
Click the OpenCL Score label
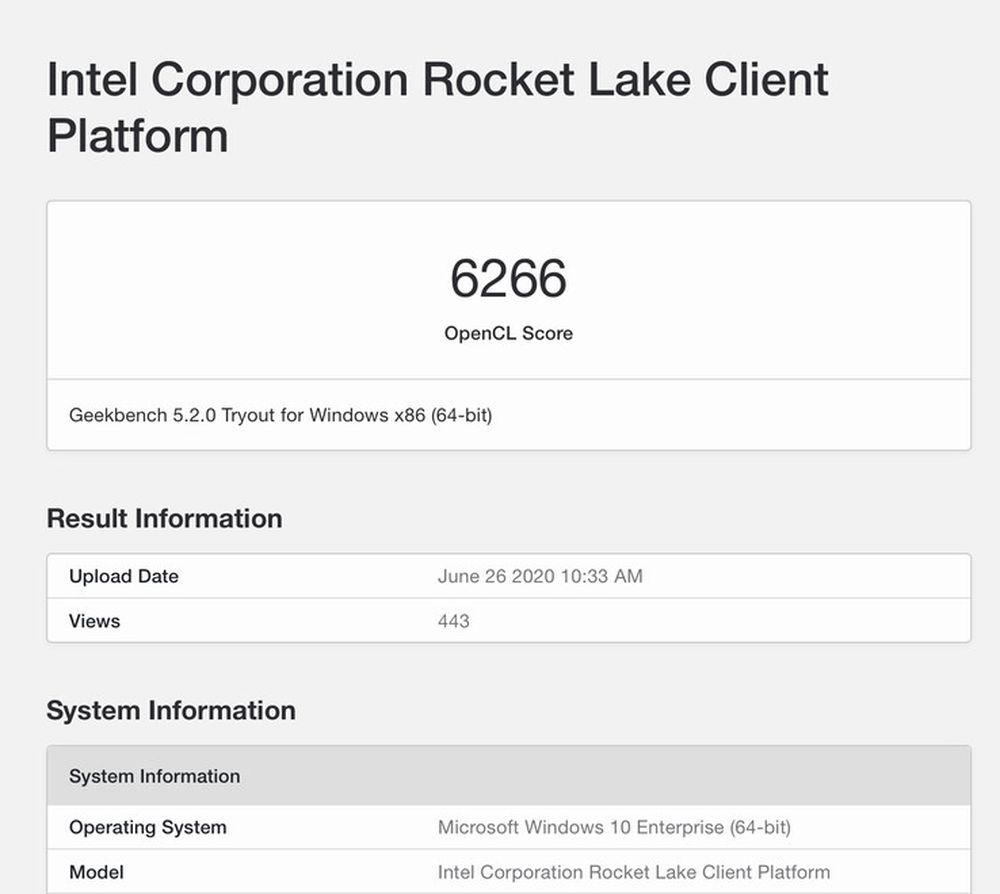pos(508,333)
